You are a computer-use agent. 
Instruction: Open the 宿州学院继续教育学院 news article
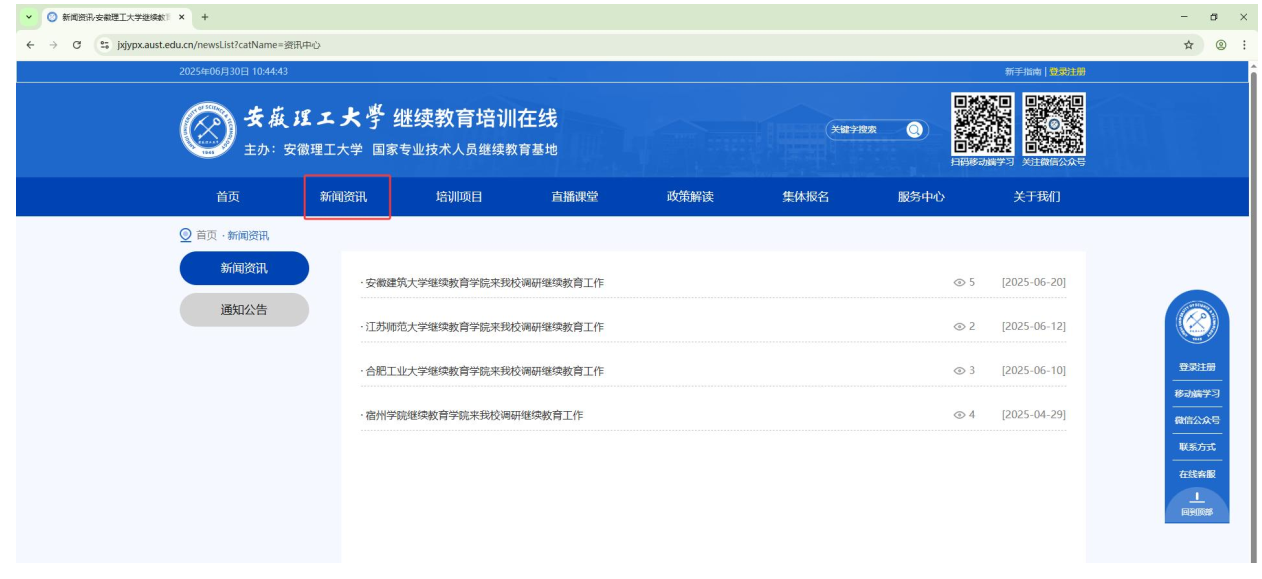click(474, 415)
